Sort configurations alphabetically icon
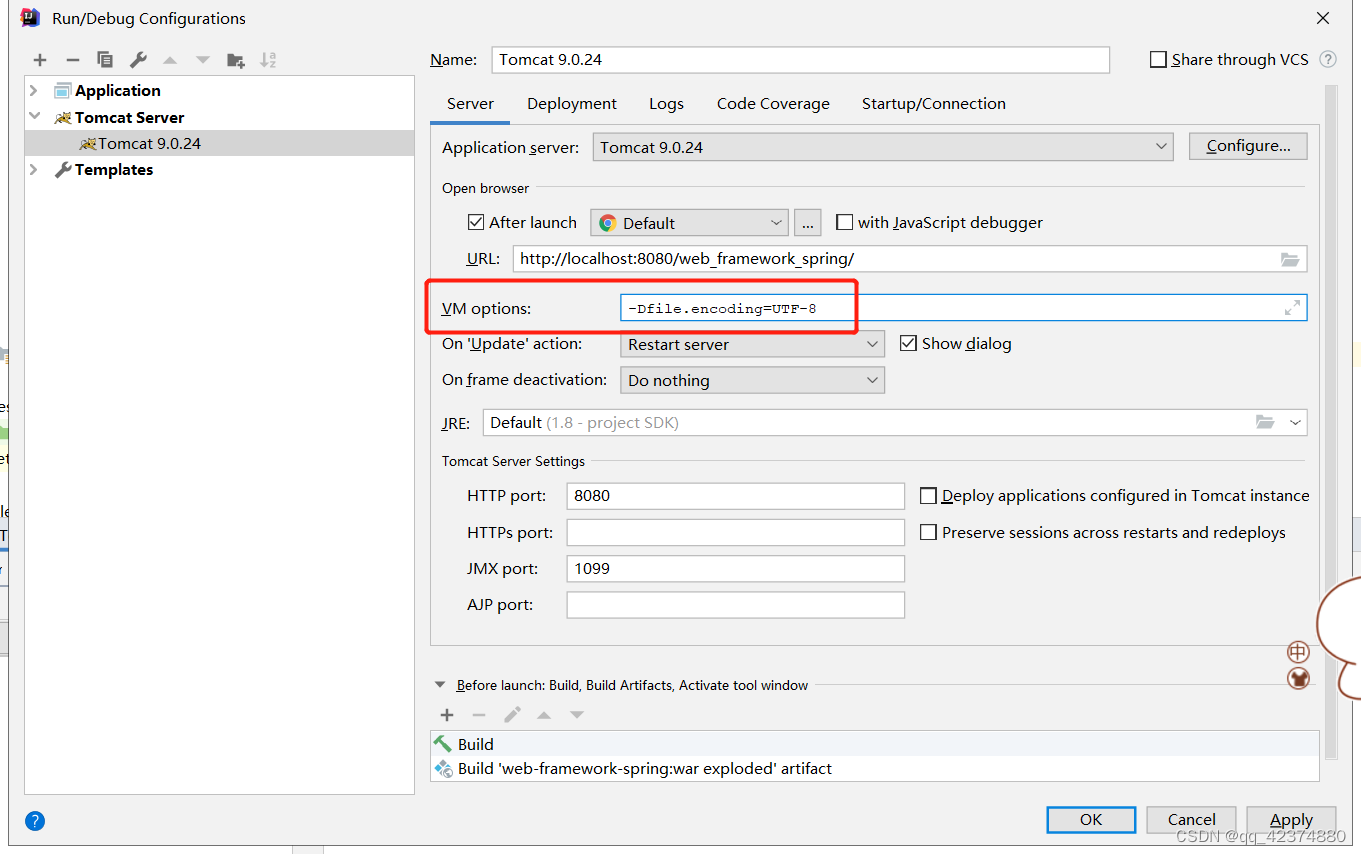The height and width of the screenshot is (854, 1361). click(268, 60)
